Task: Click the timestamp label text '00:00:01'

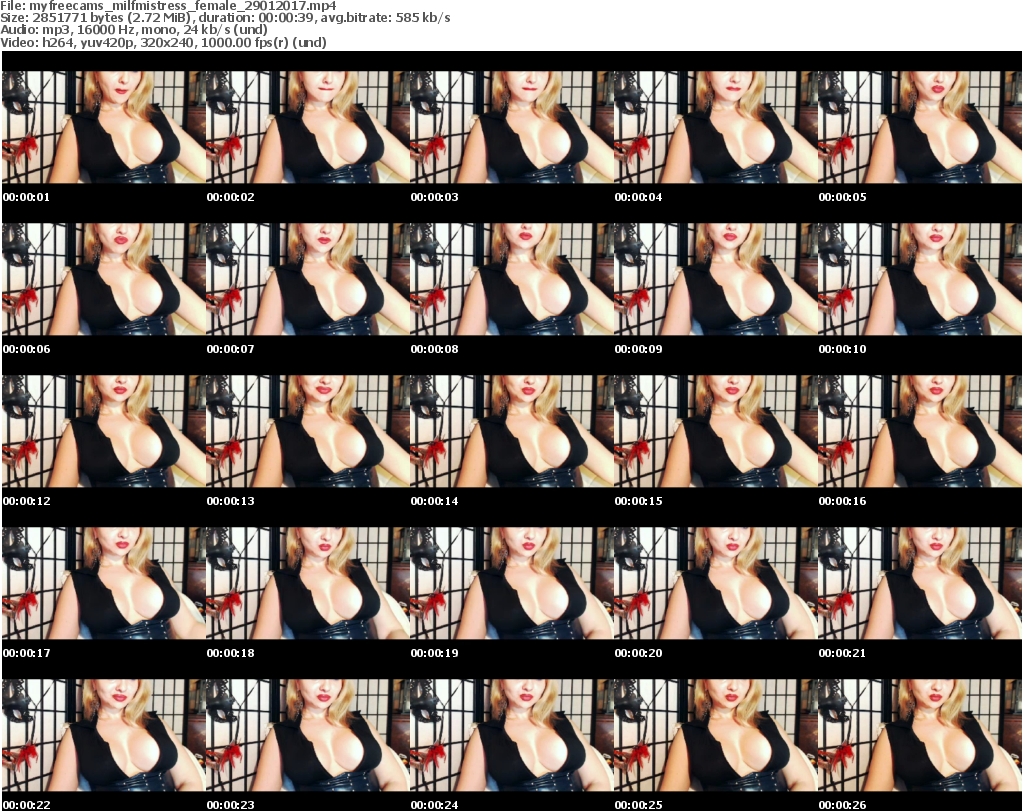Action: 26,197
